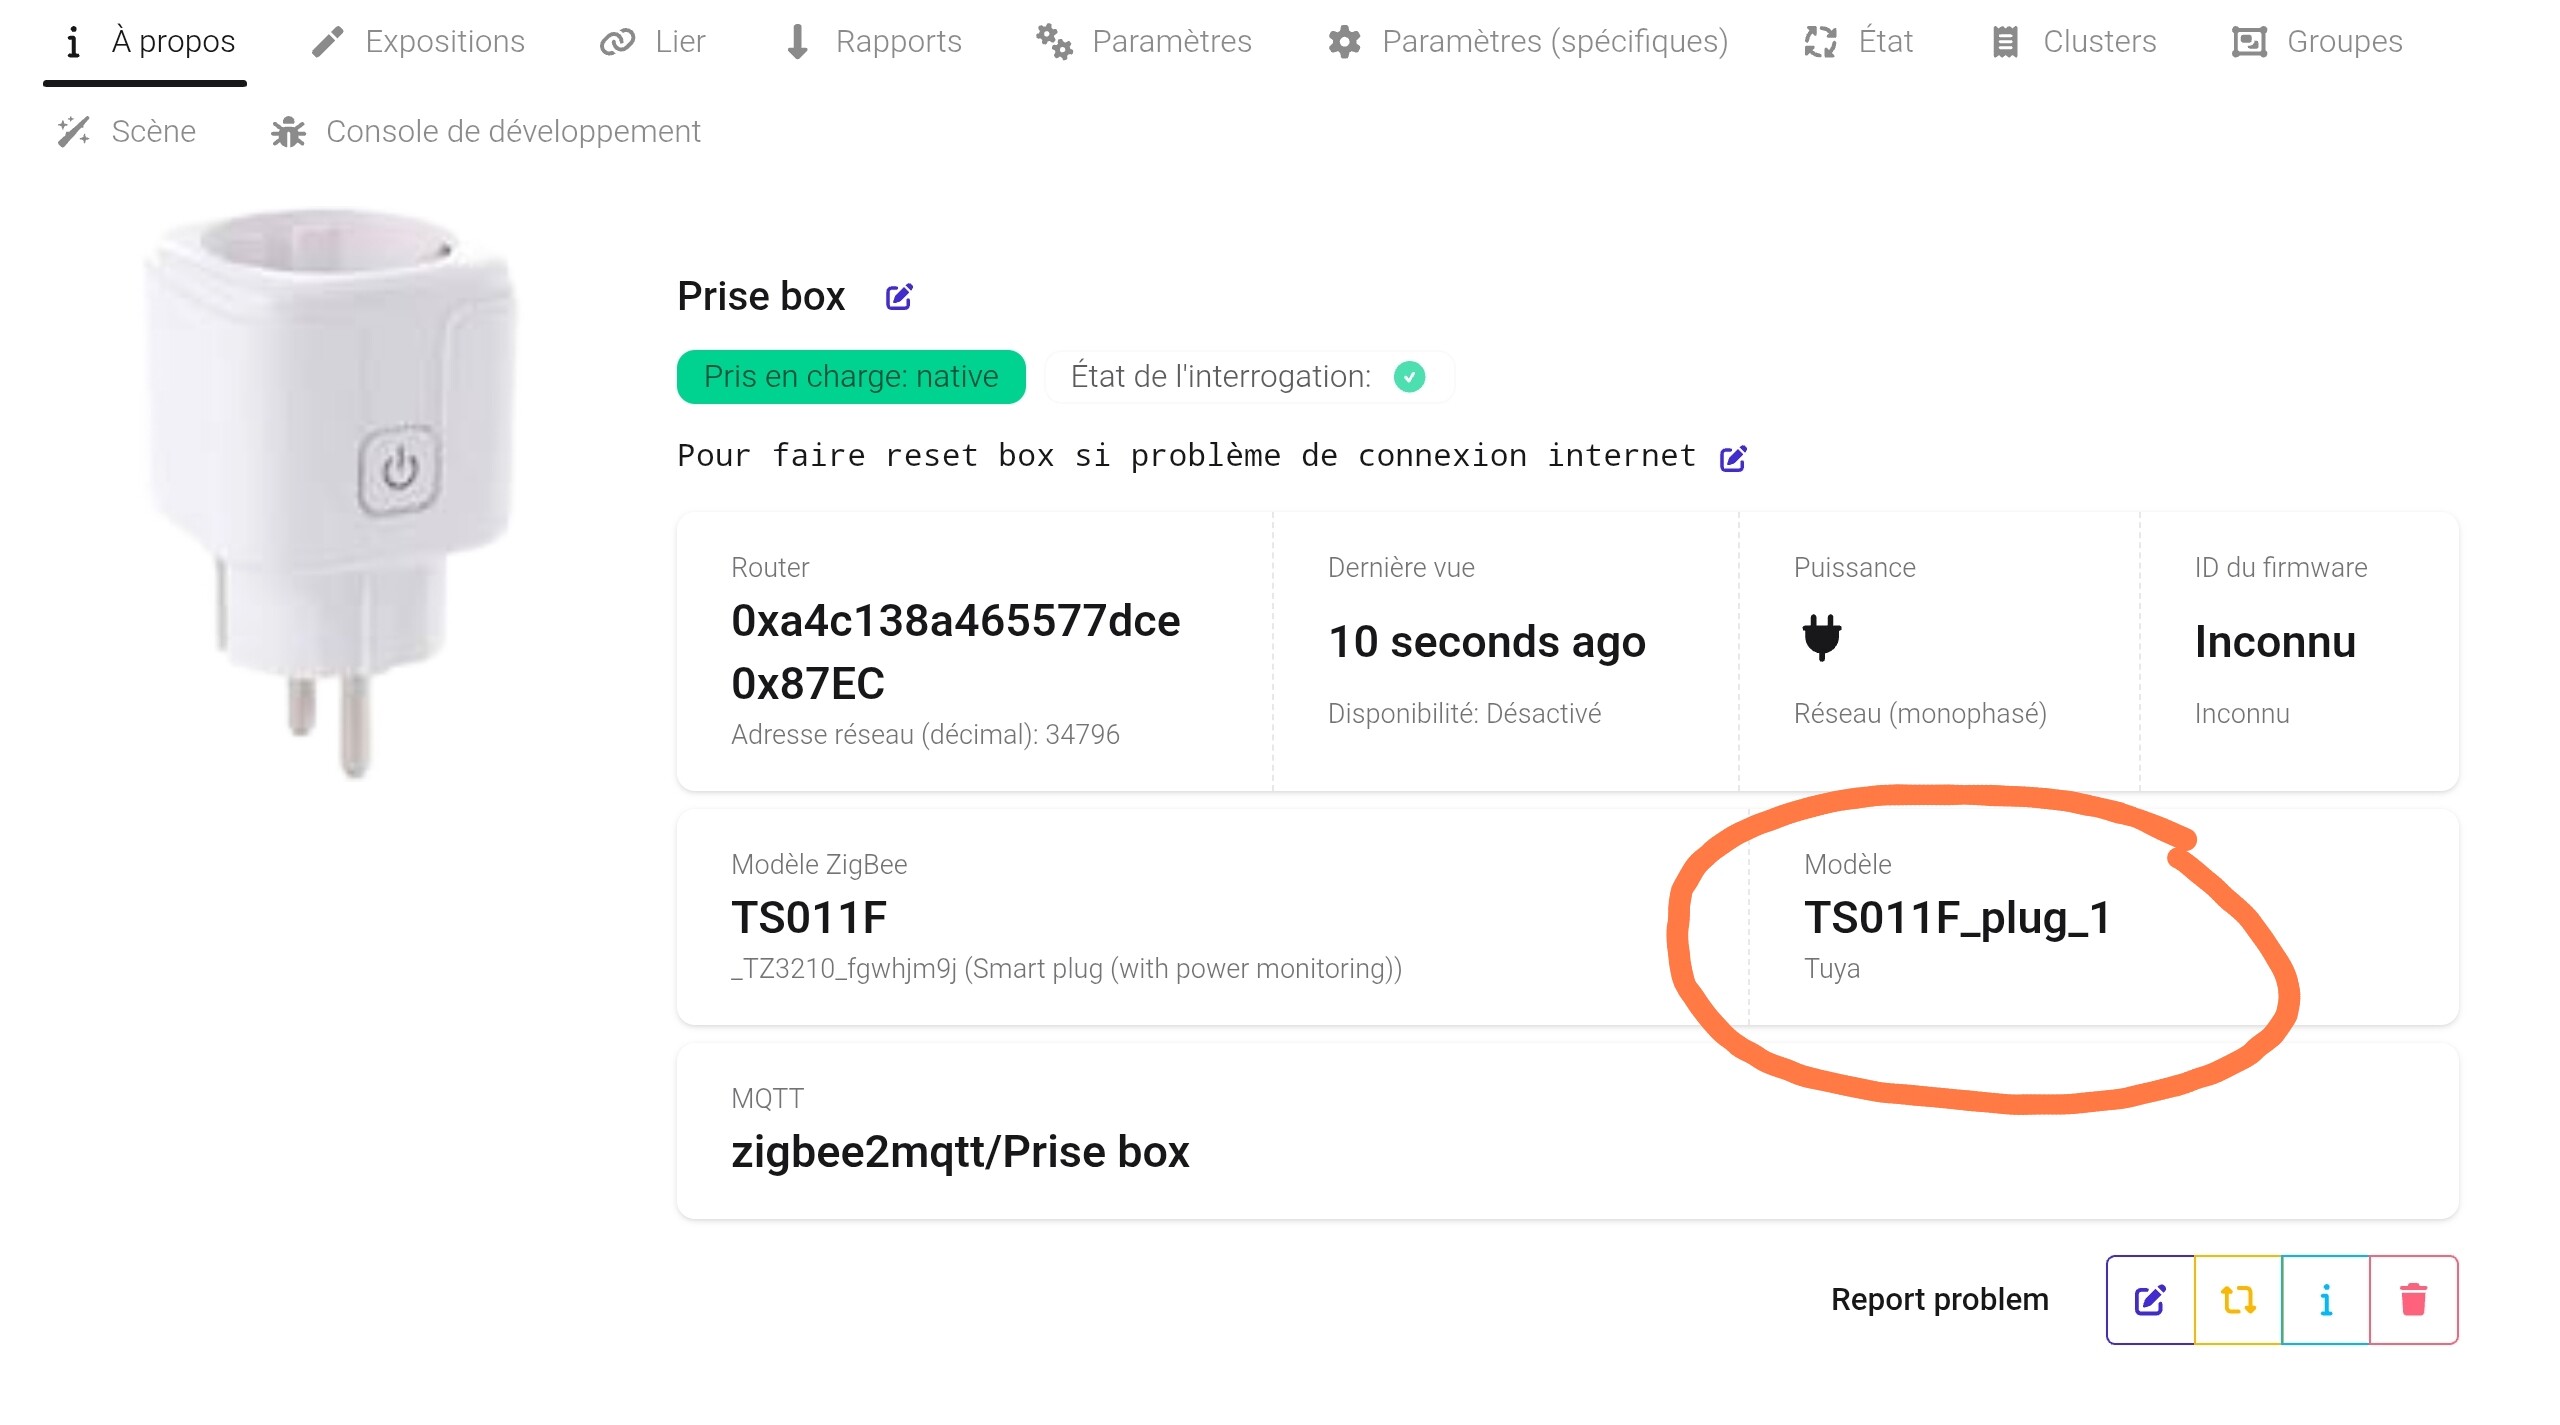Image resolution: width=2560 pixels, height=1425 pixels.
Task: Open the État tab
Action: coord(1859,41)
